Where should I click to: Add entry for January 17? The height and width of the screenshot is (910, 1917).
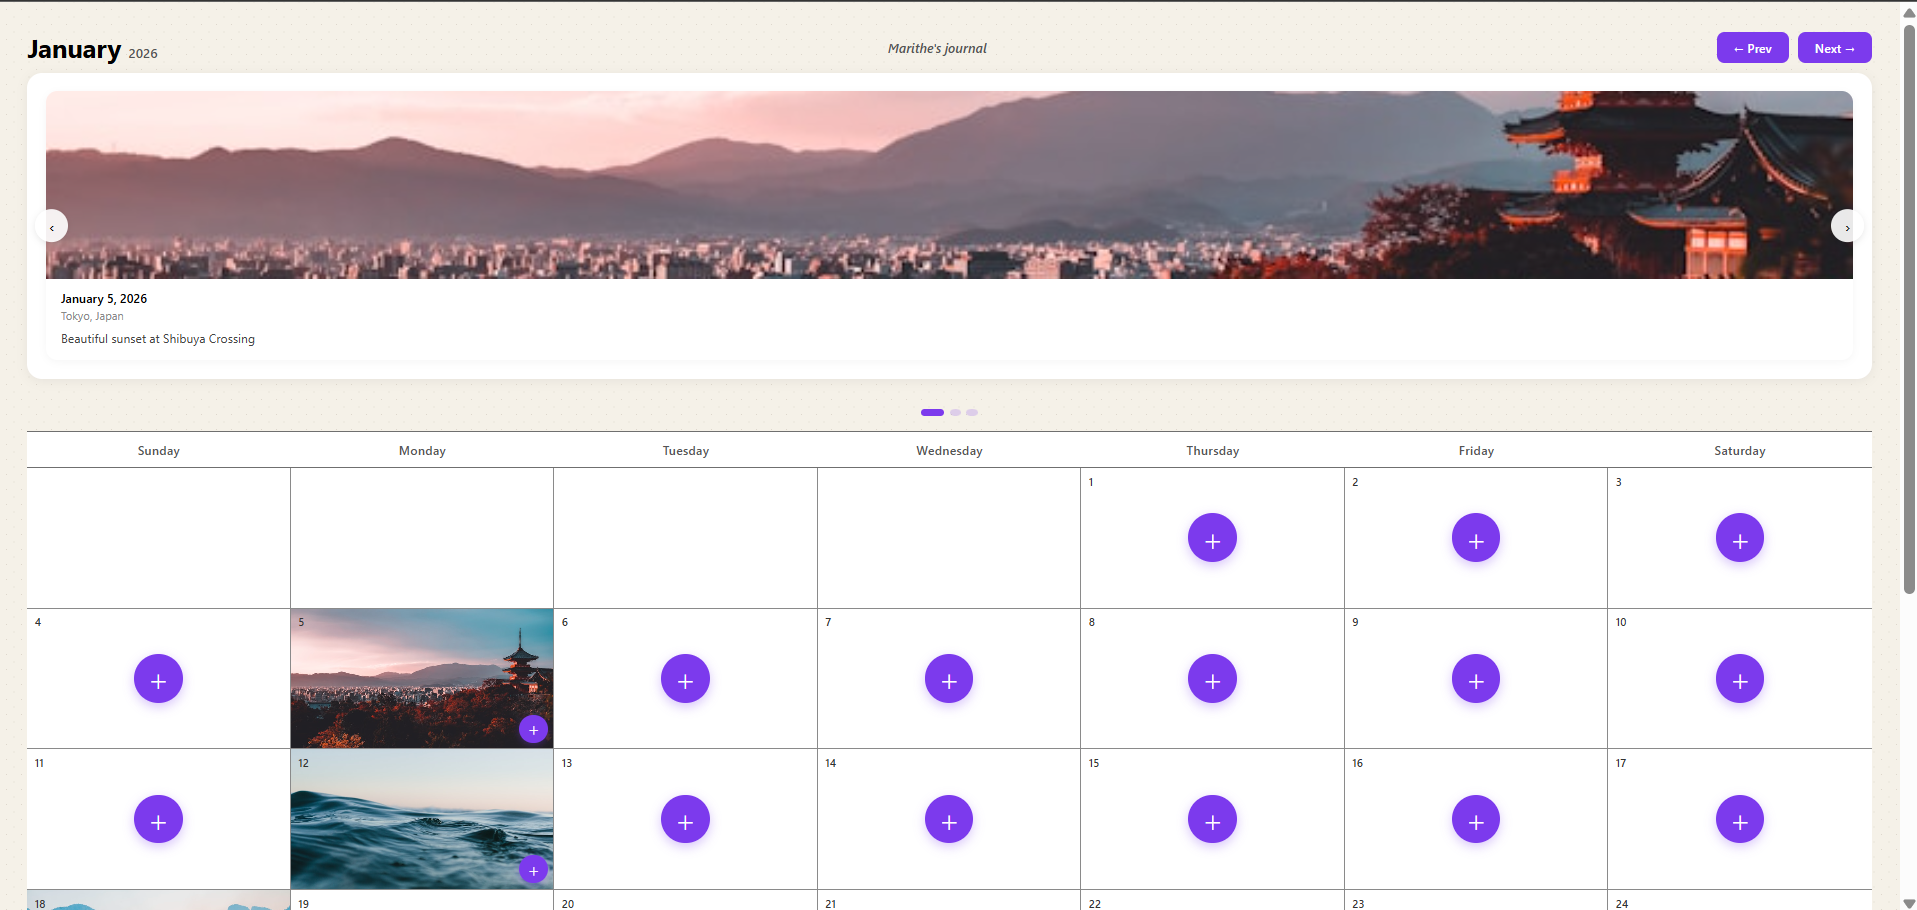point(1740,820)
